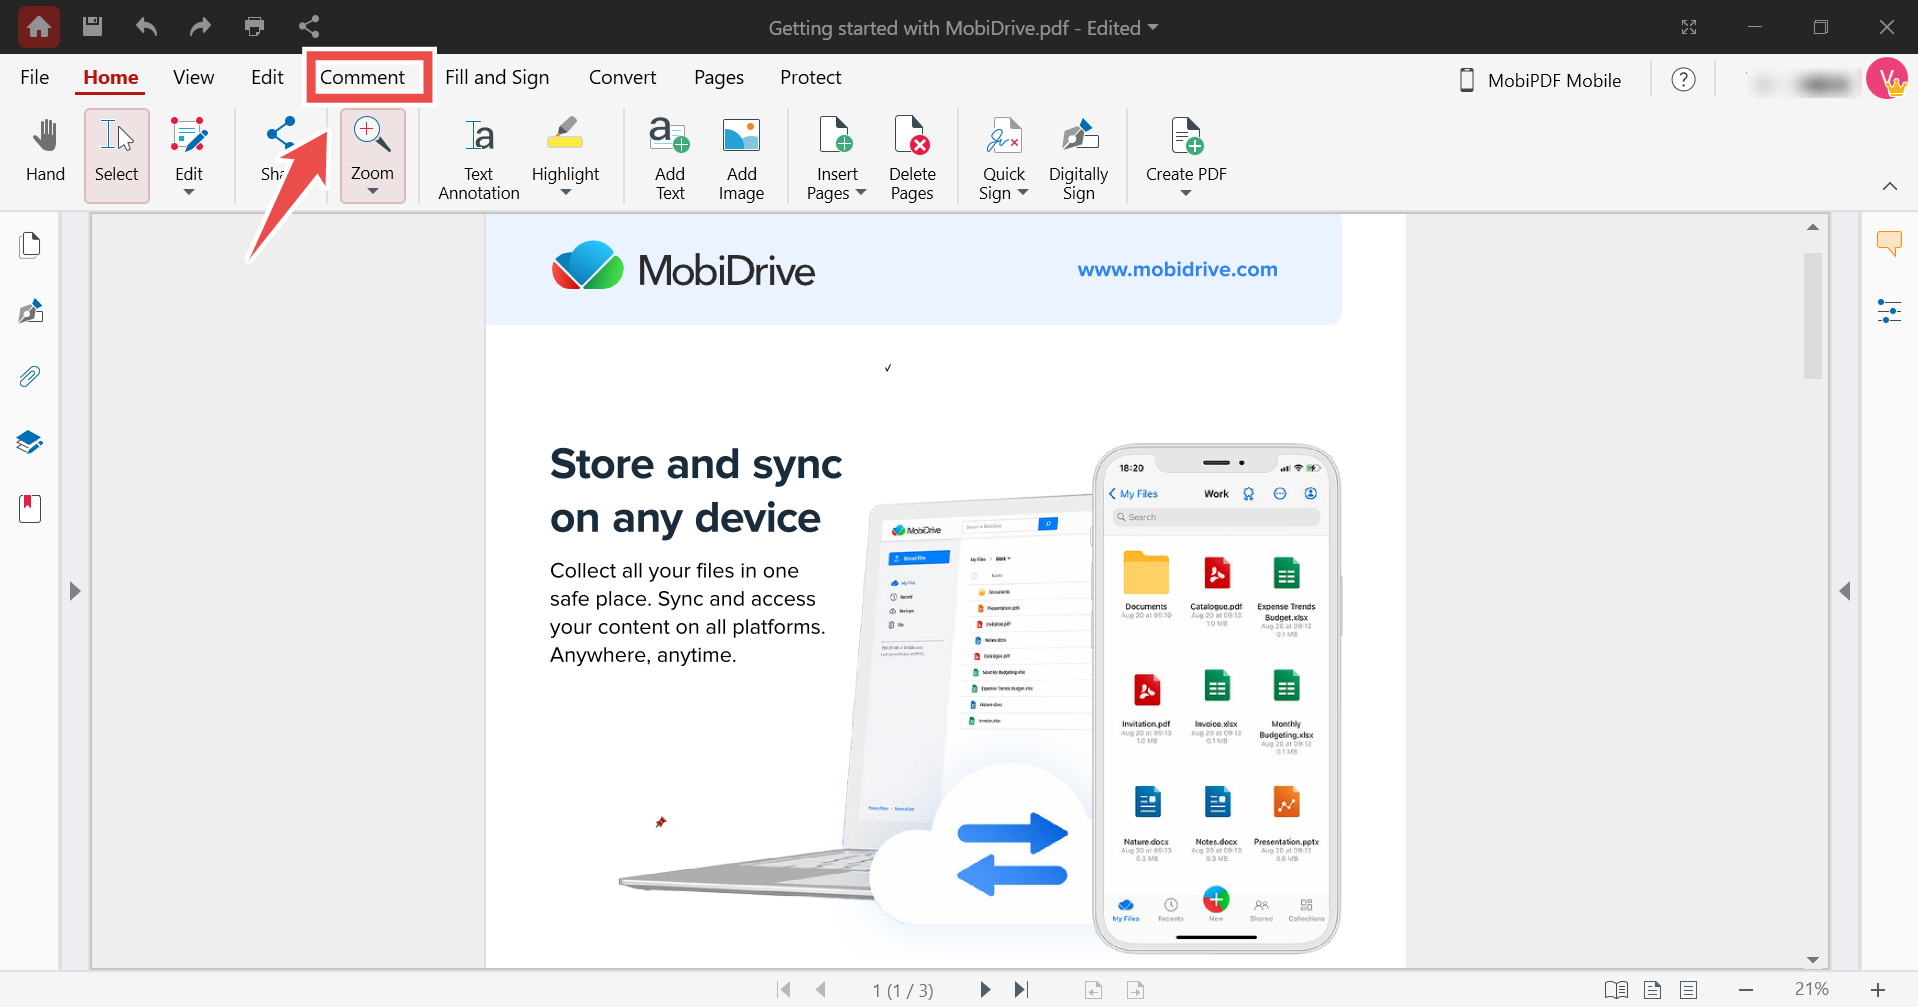
Task: Switch to the Convert tab
Action: (622, 77)
